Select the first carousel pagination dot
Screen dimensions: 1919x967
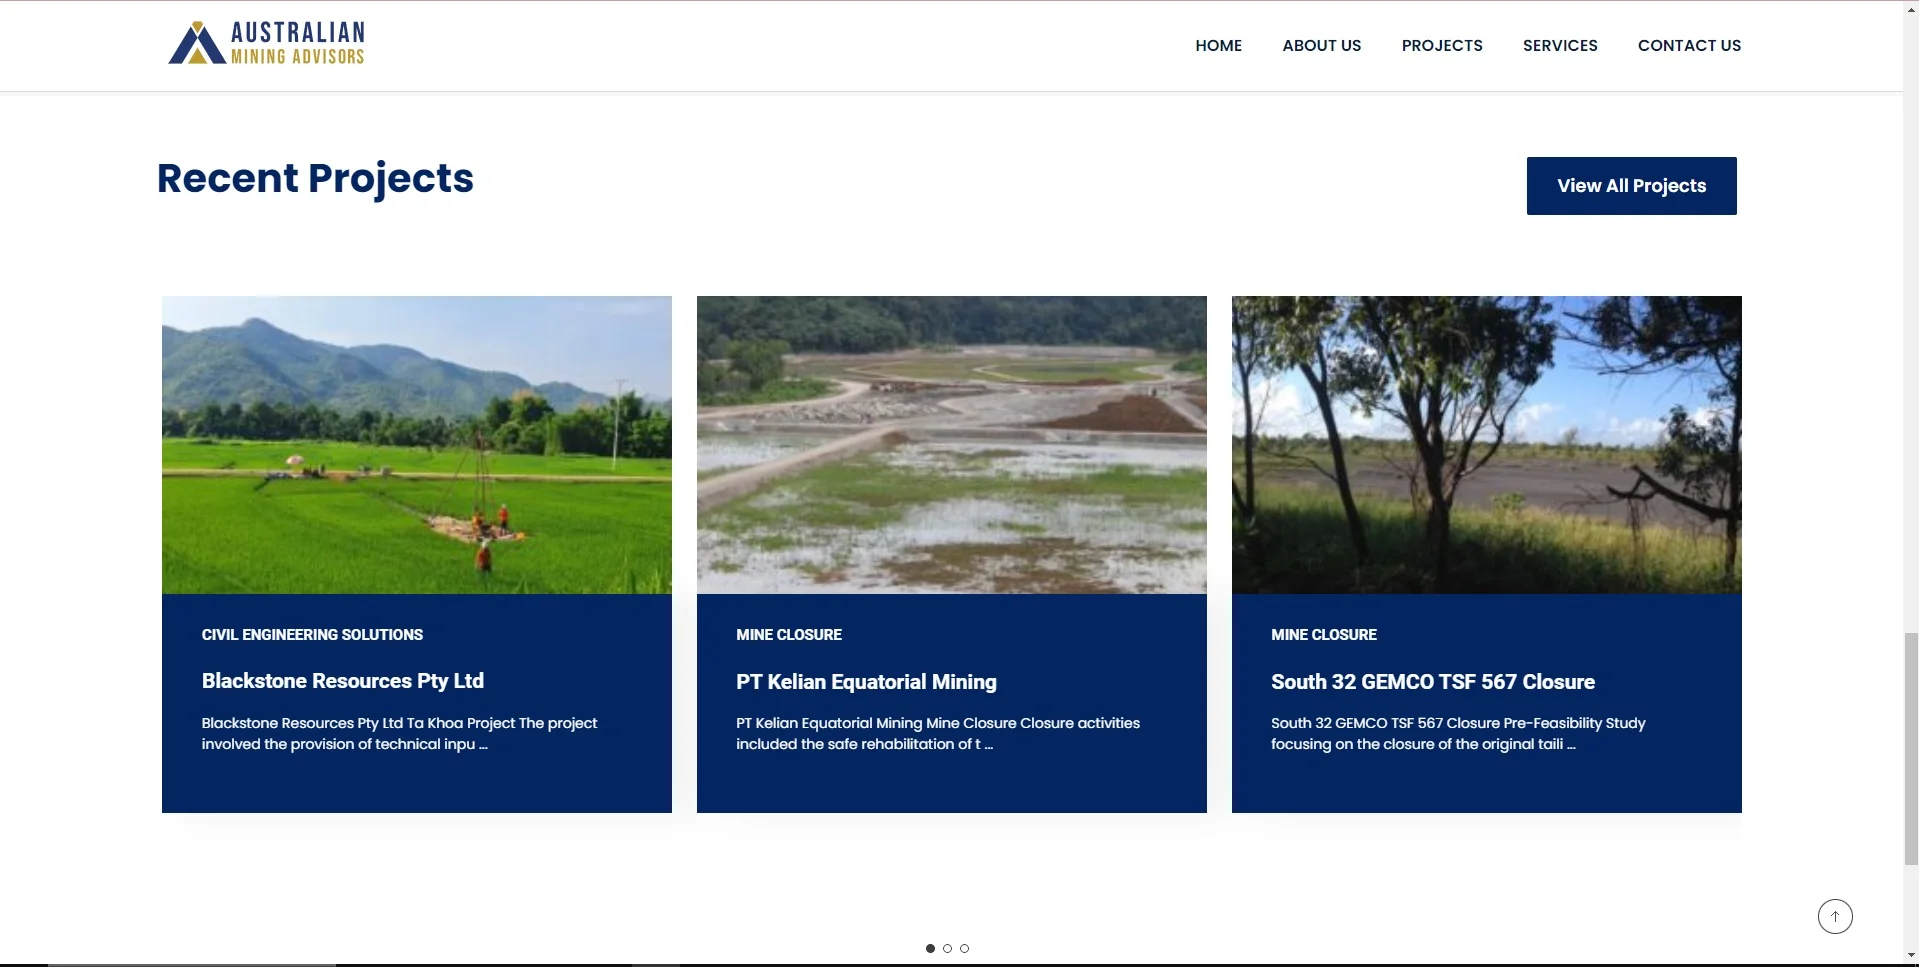point(930,948)
